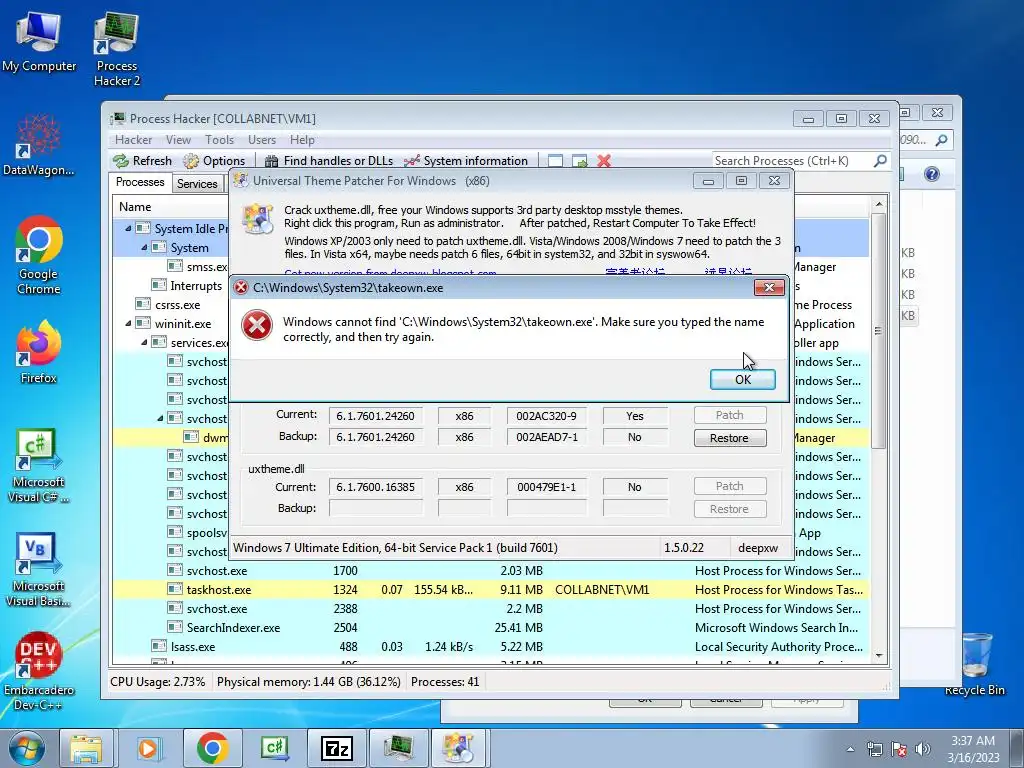Click the help icon in background window
The image size is (1024, 768).
click(932, 174)
